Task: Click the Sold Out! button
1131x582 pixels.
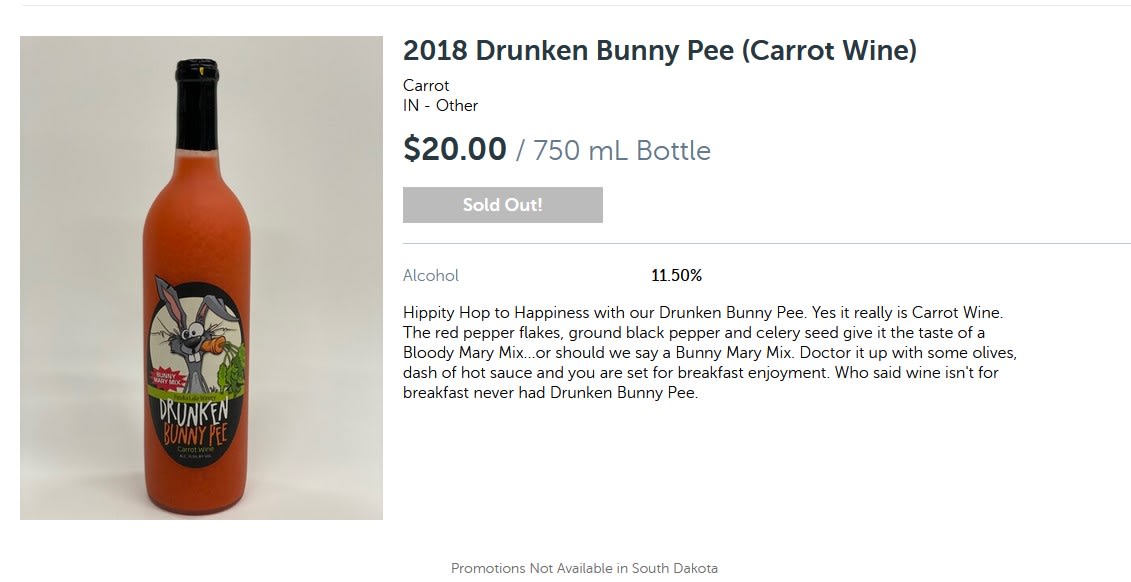Action: click(x=502, y=205)
